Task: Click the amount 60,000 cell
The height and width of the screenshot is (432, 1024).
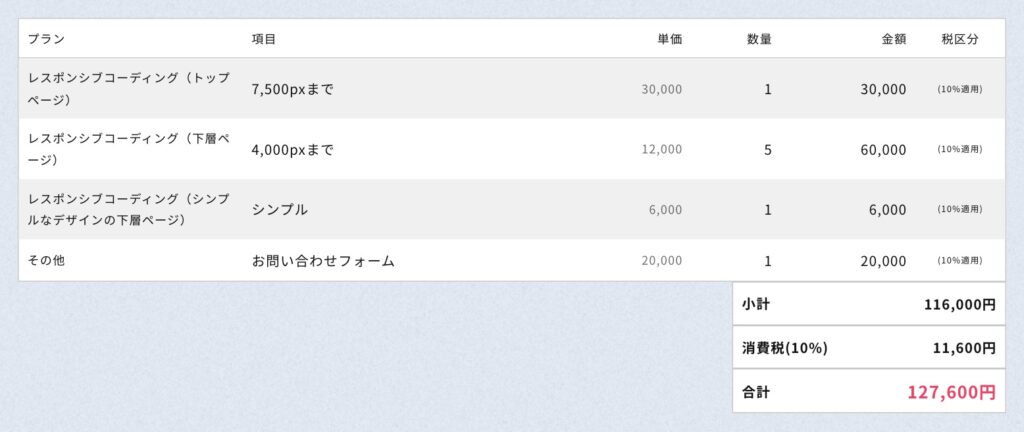Action: point(883,150)
